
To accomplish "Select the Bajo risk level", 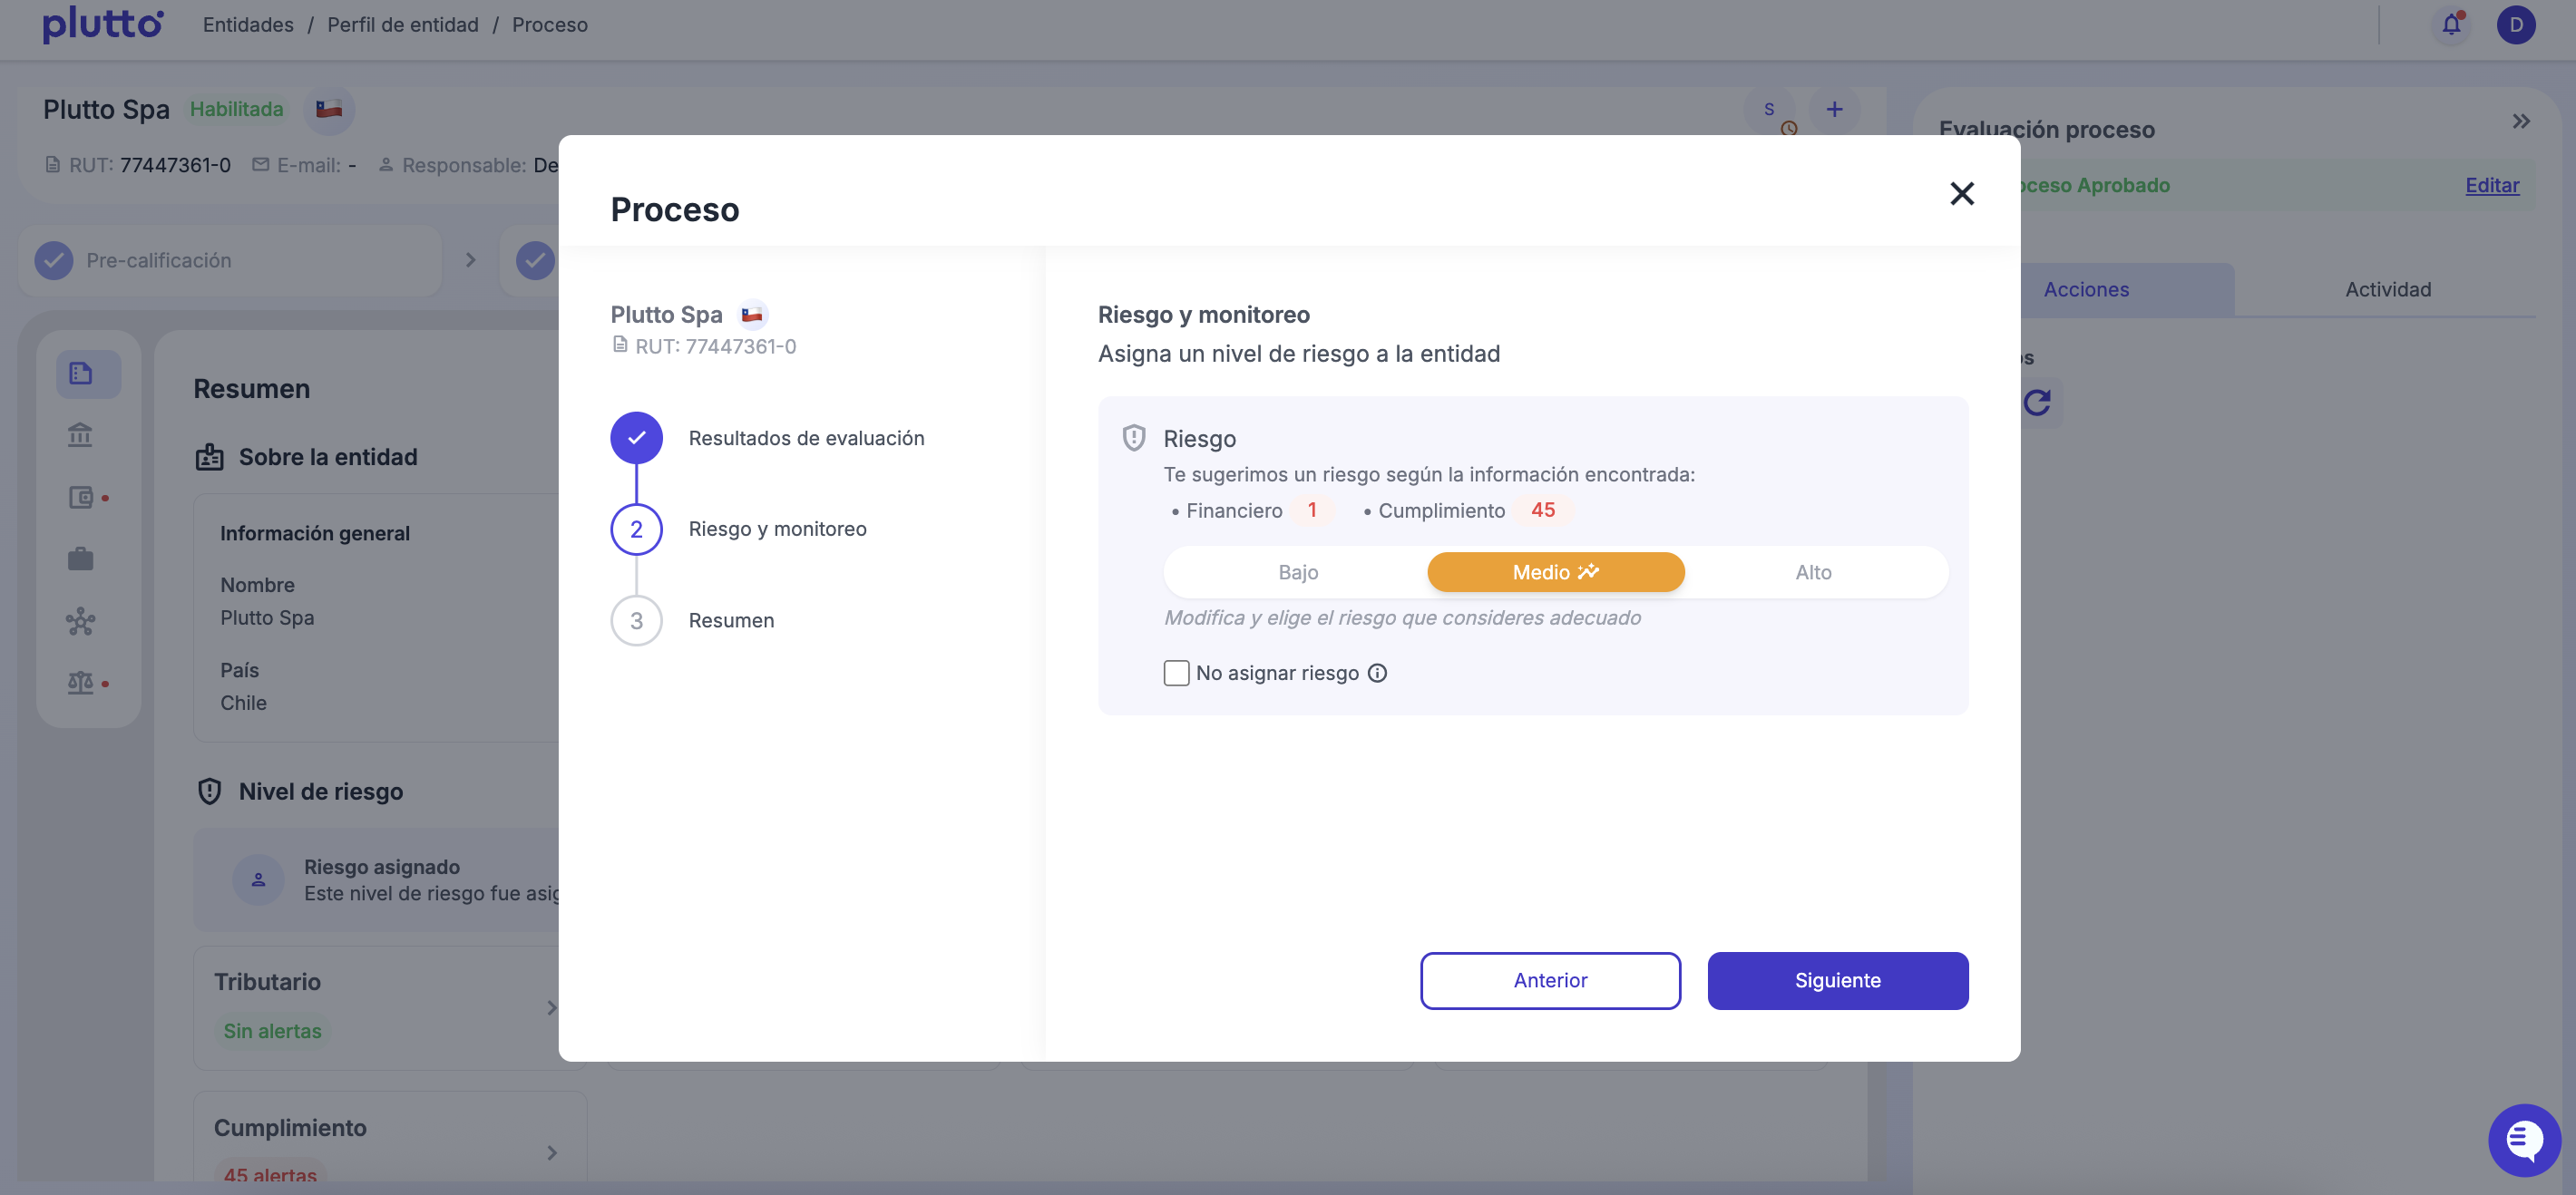I will point(1297,572).
